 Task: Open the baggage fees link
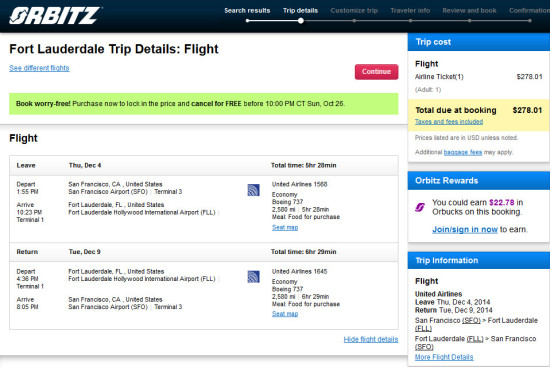click(x=463, y=152)
